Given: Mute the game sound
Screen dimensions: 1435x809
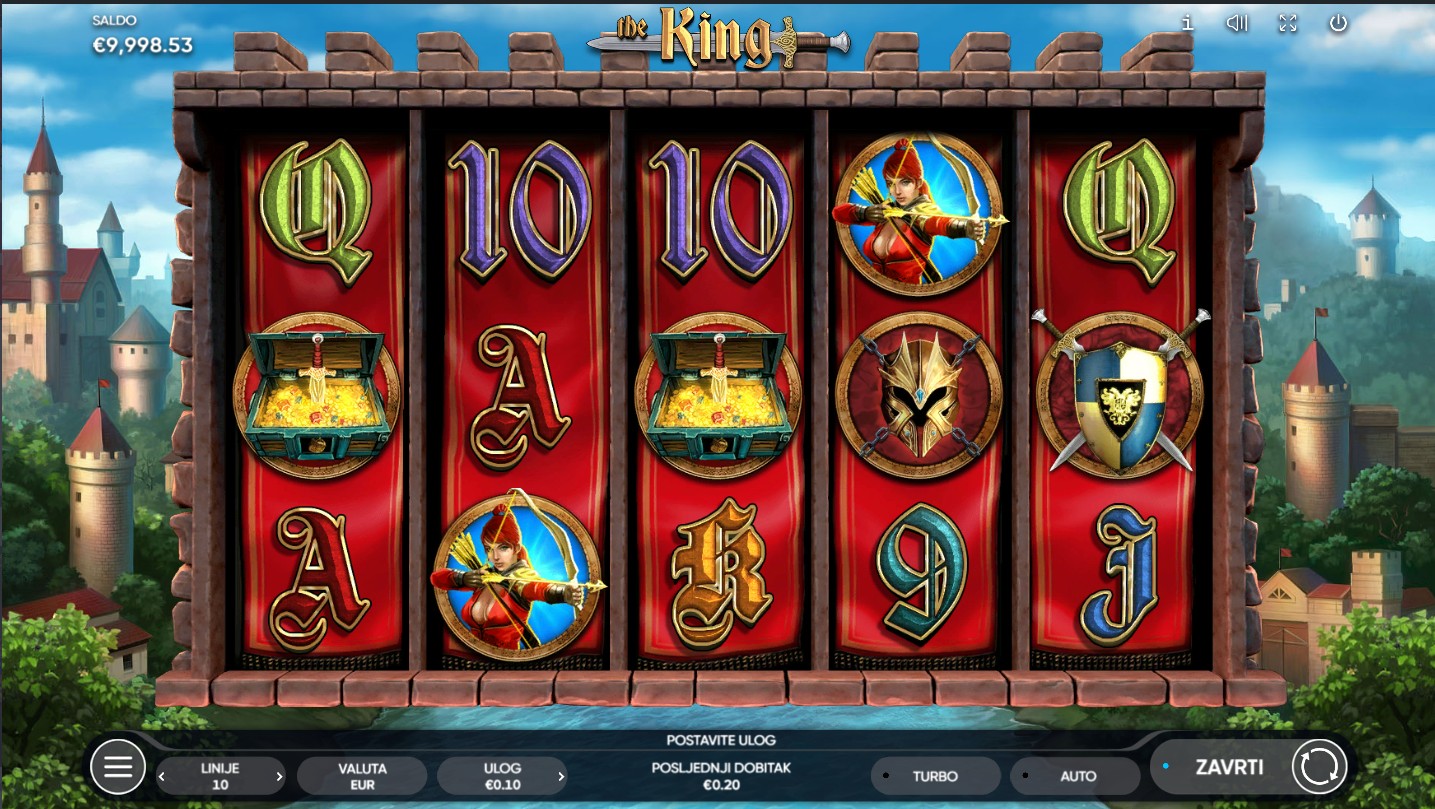Looking at the screenshot, I should pos(1237,23).
